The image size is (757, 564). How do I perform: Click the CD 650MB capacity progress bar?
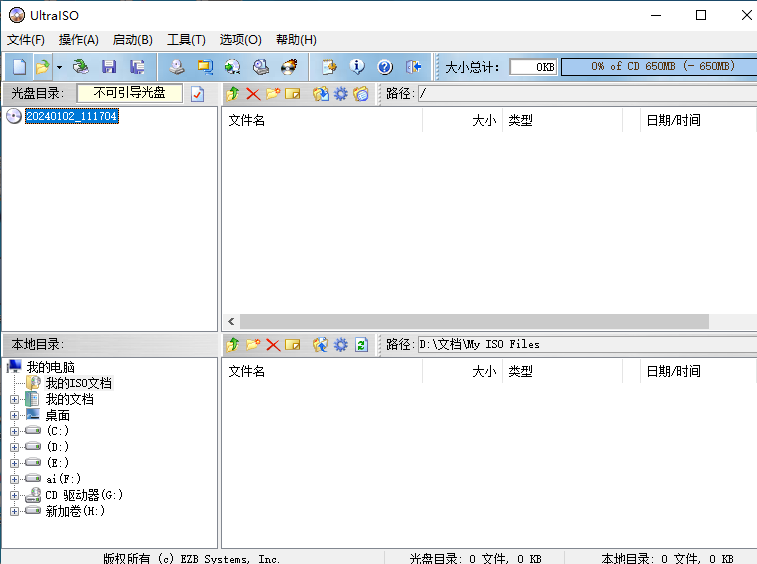(x=660, y=67)
